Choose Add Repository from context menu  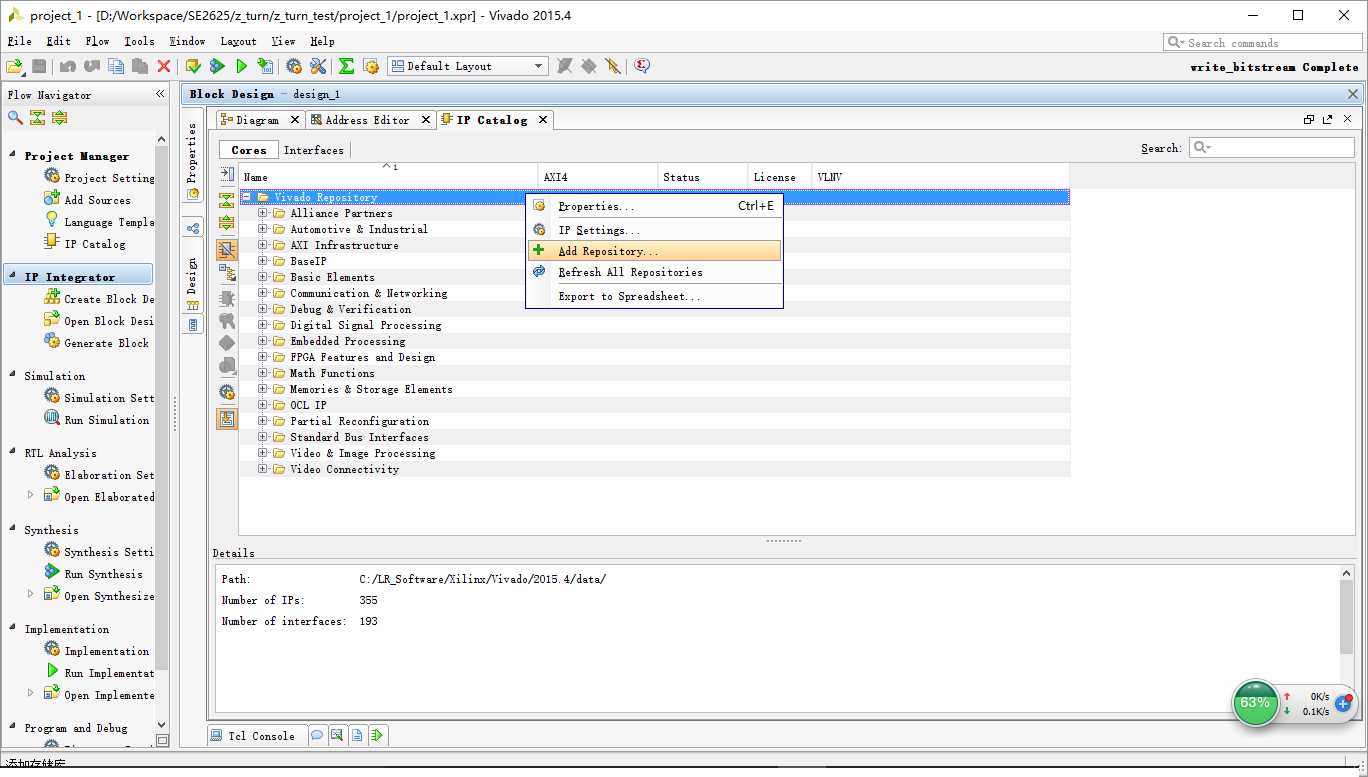click(x=654, y=251)
